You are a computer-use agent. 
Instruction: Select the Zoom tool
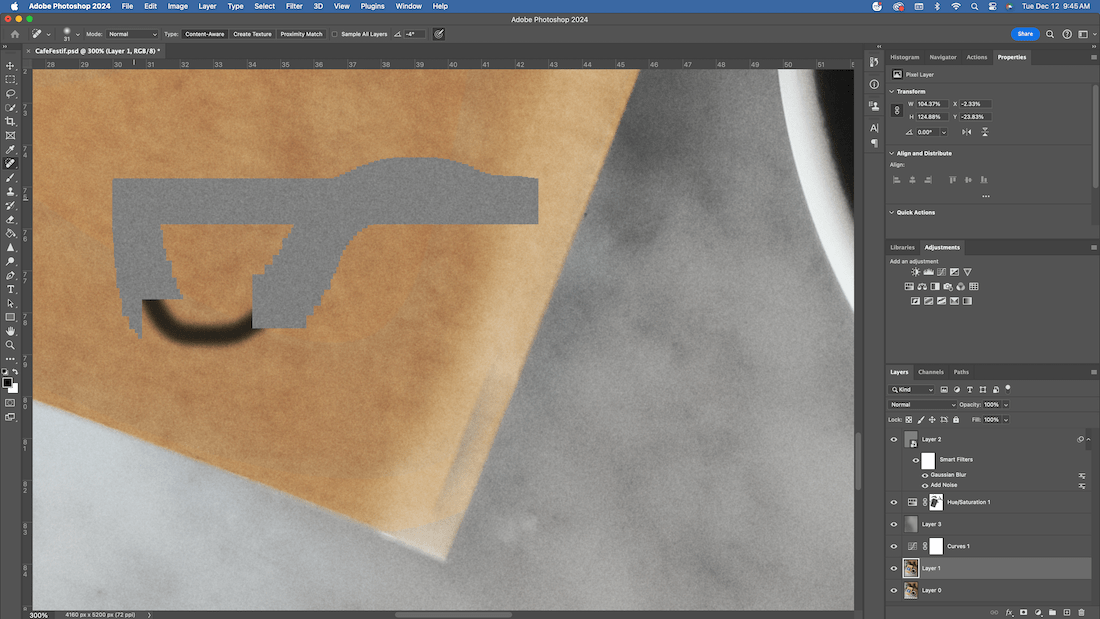coord(10,345)
